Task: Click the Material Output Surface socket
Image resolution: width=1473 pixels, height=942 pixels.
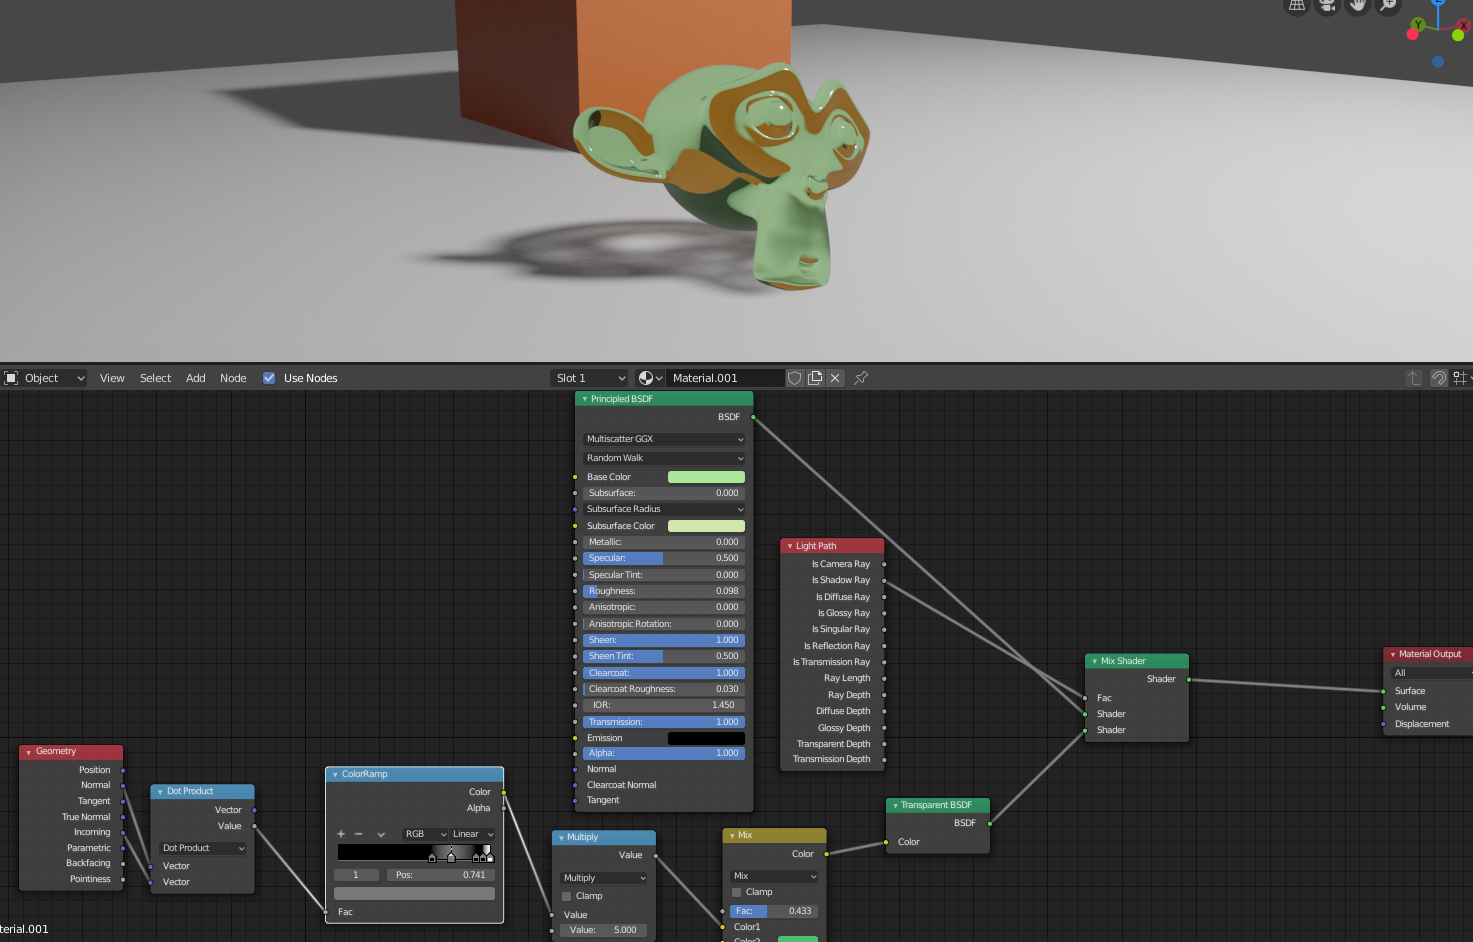Action: [x=1383, y=691]
